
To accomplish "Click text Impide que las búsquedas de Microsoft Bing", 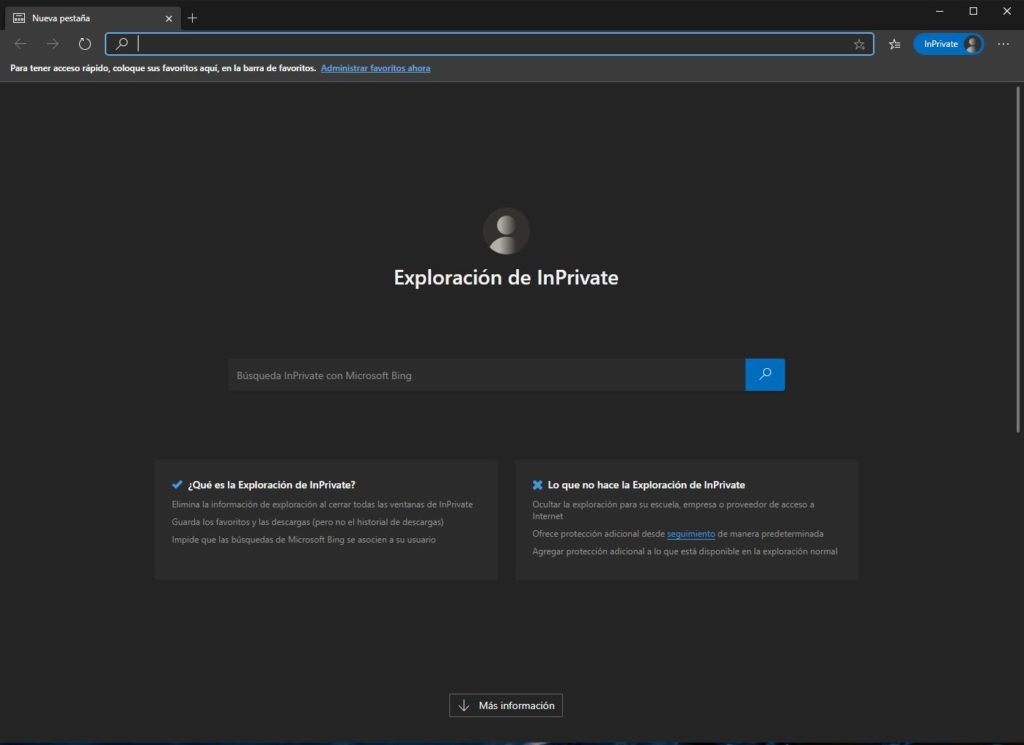I will click(x=304, y=539).
